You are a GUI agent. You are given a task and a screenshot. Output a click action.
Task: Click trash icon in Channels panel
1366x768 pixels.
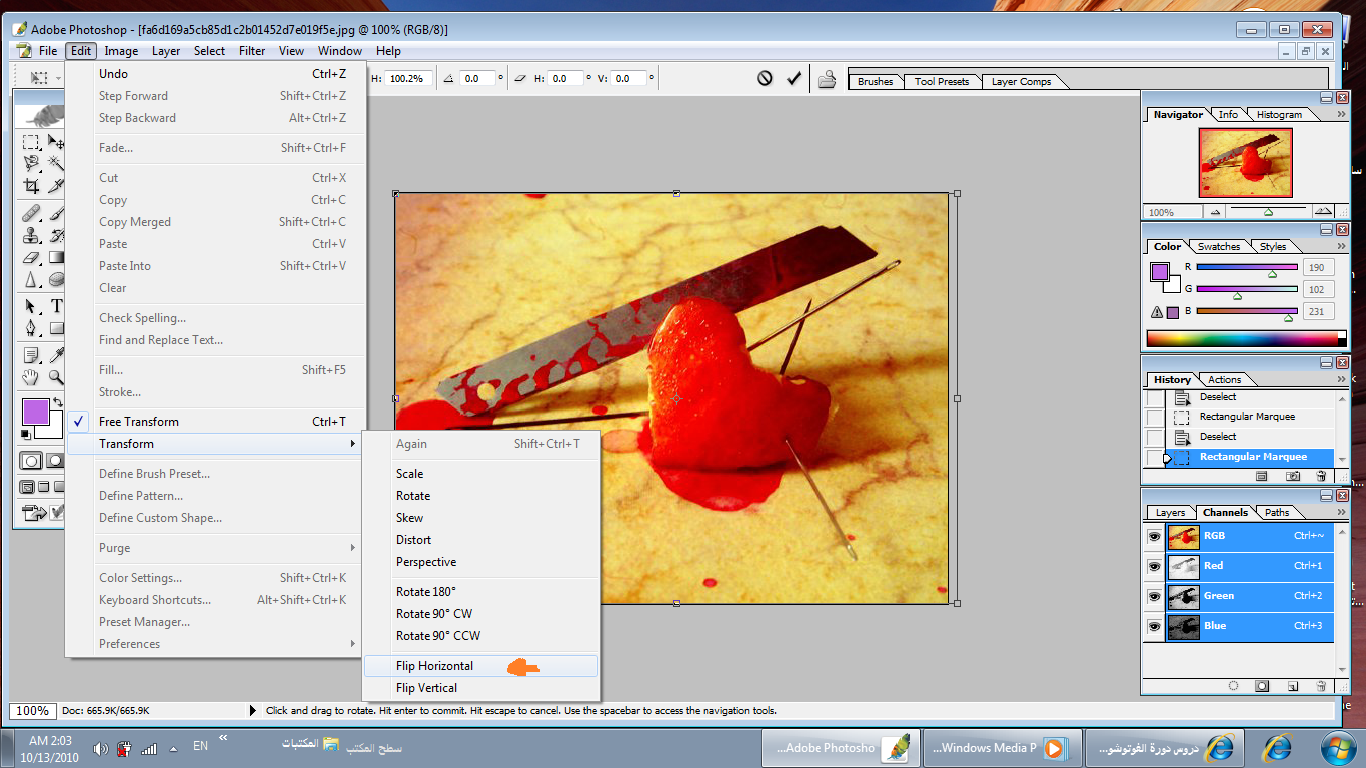click(1321, 686)
